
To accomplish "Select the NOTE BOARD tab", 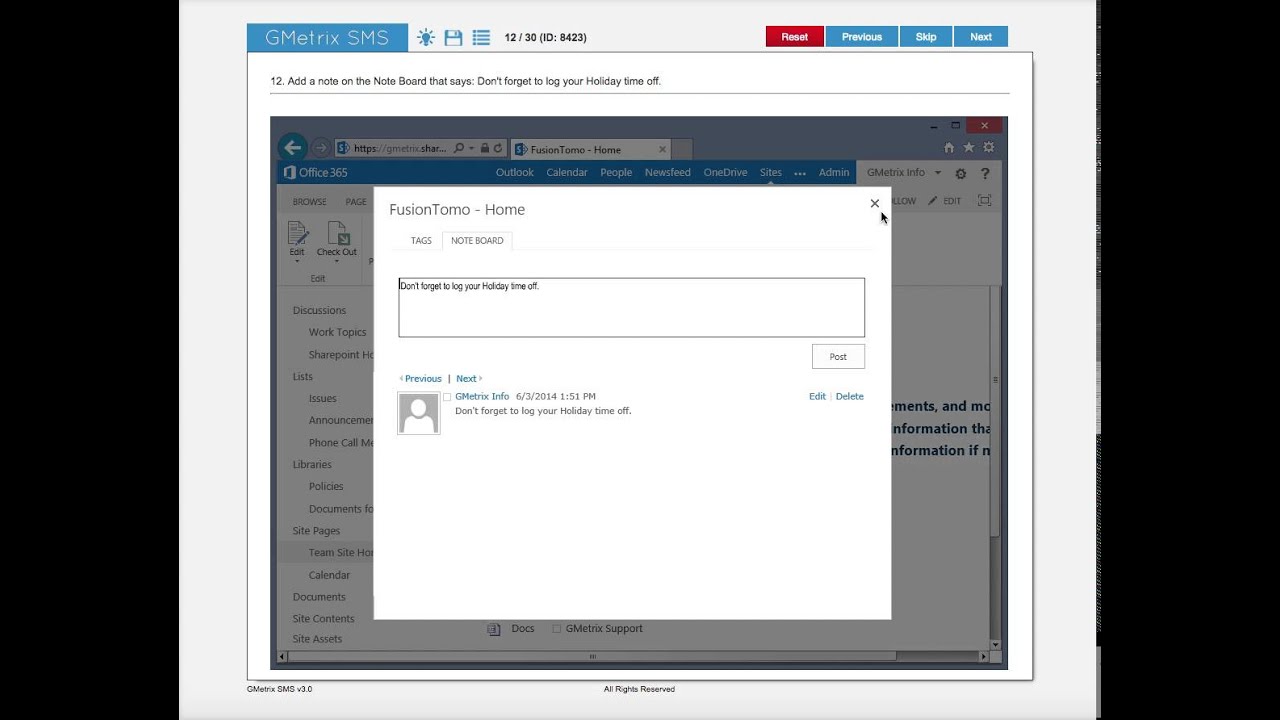I will (477, 241).
